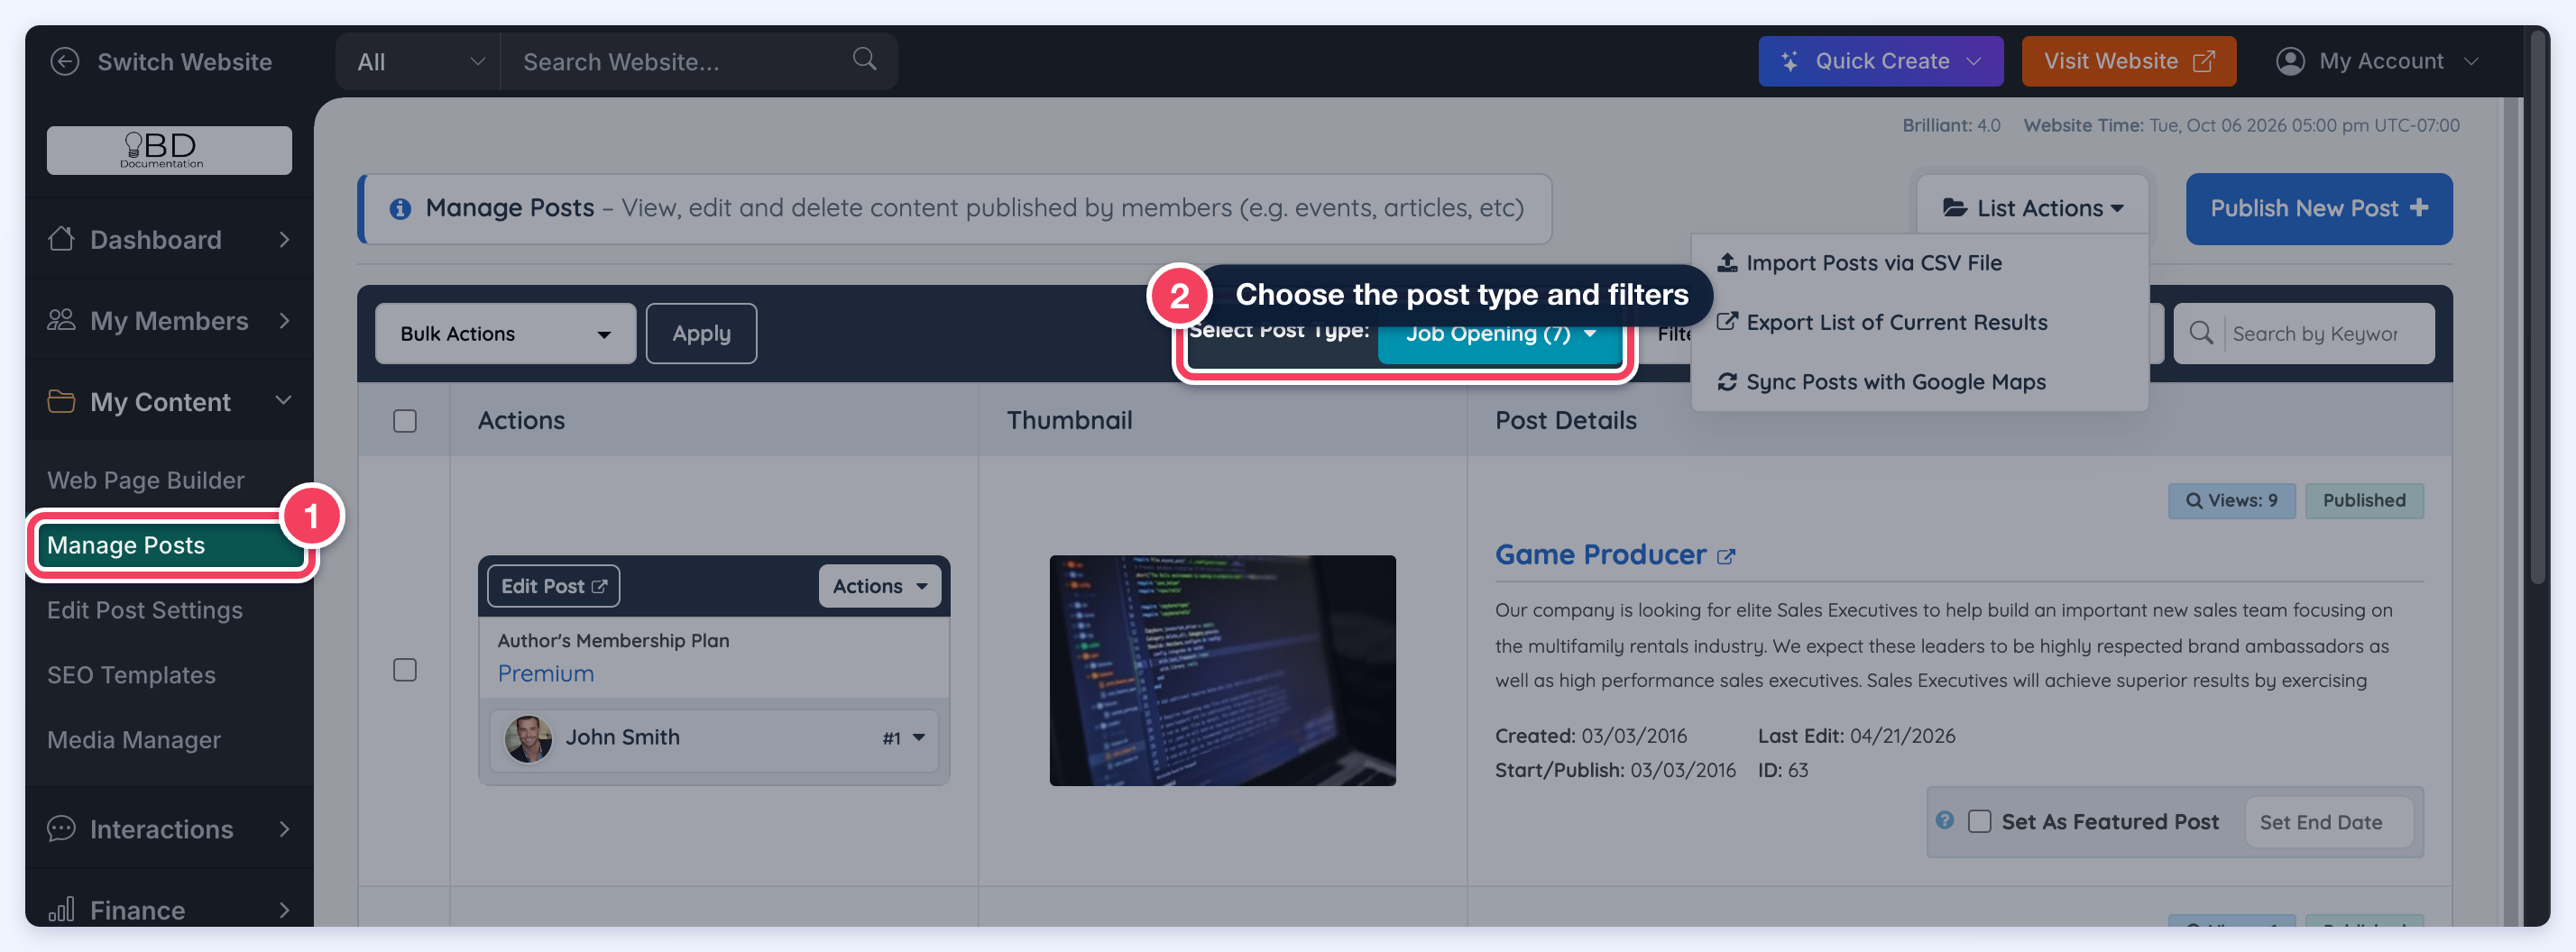Check the Game Producer row checkbox
The image size is (2576, 952).
pos(405,670)
